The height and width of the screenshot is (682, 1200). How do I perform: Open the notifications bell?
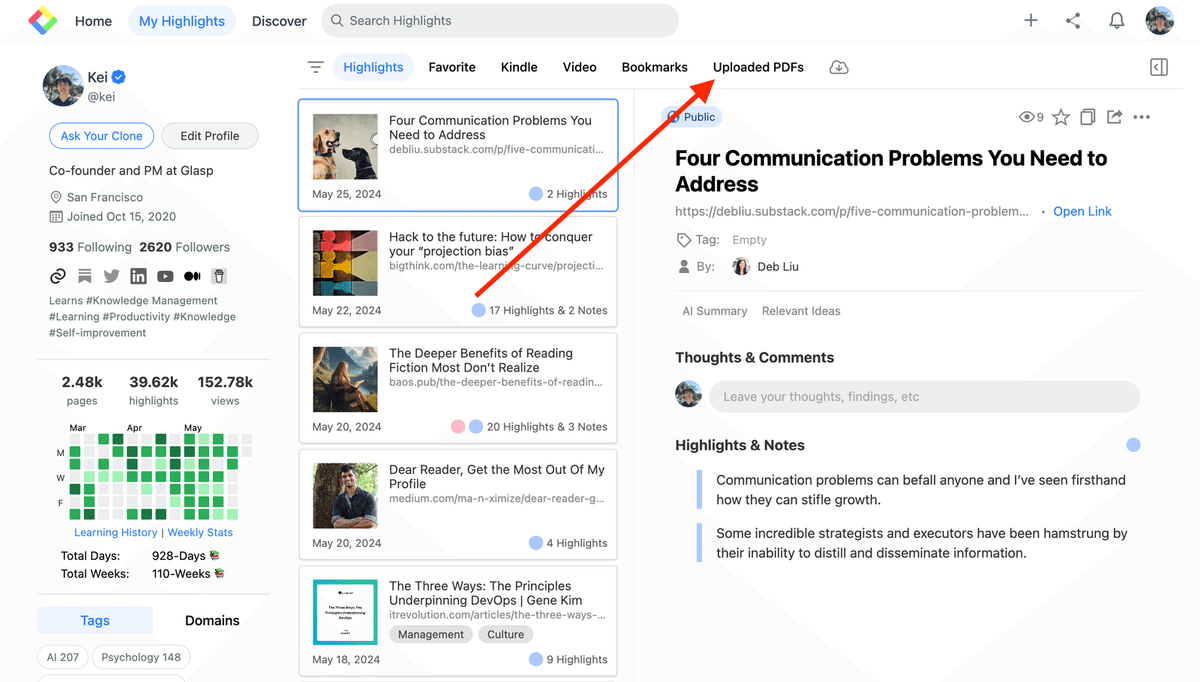coord(1117,20)
